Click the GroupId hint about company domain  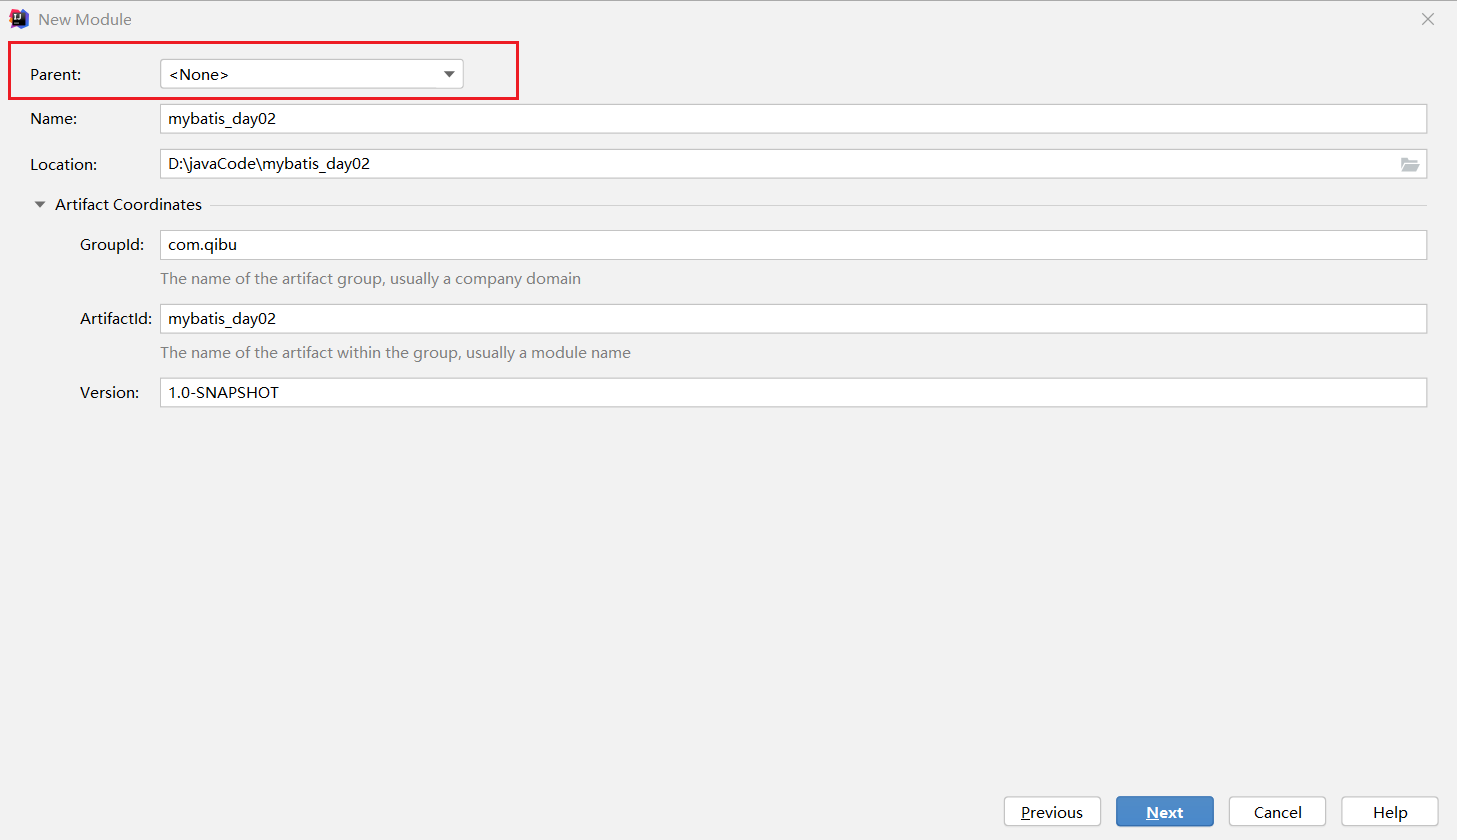pos(370,279)
